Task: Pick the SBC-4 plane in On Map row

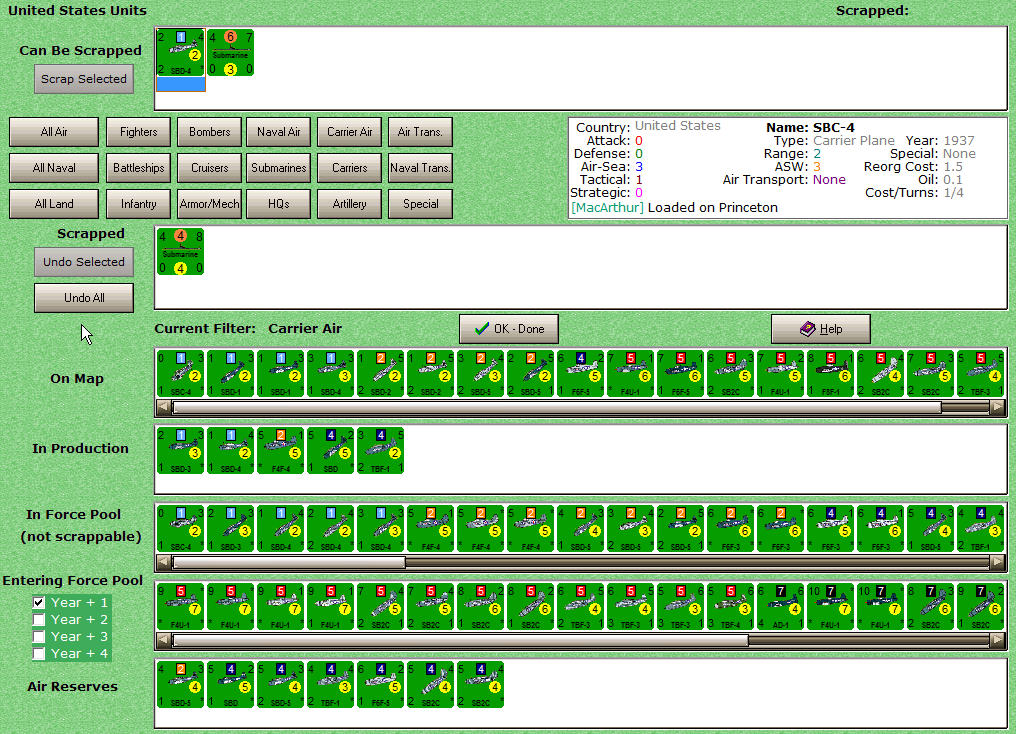Action: click(x=181, y=374)
